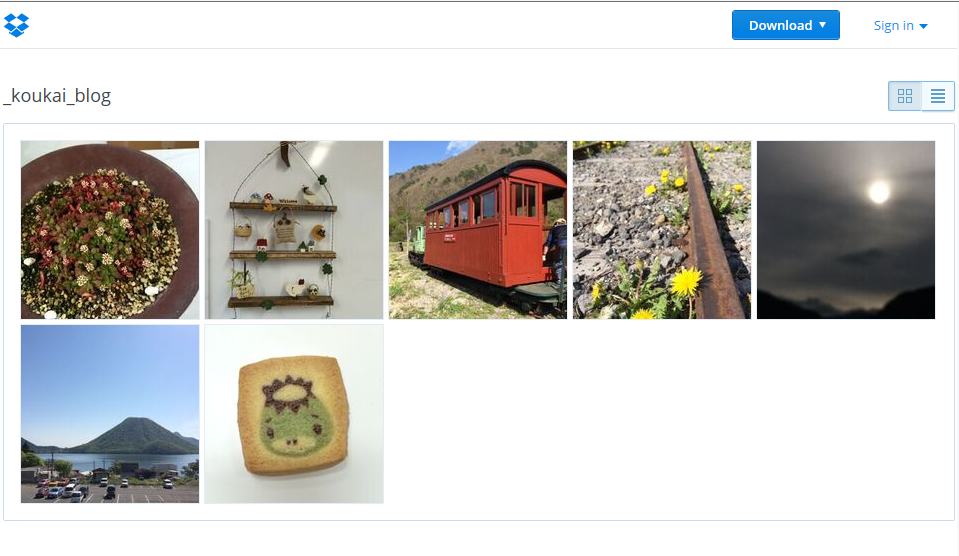Open the red train carriage photo
Viewport: 959px width, 556px height.
(478, 230)
